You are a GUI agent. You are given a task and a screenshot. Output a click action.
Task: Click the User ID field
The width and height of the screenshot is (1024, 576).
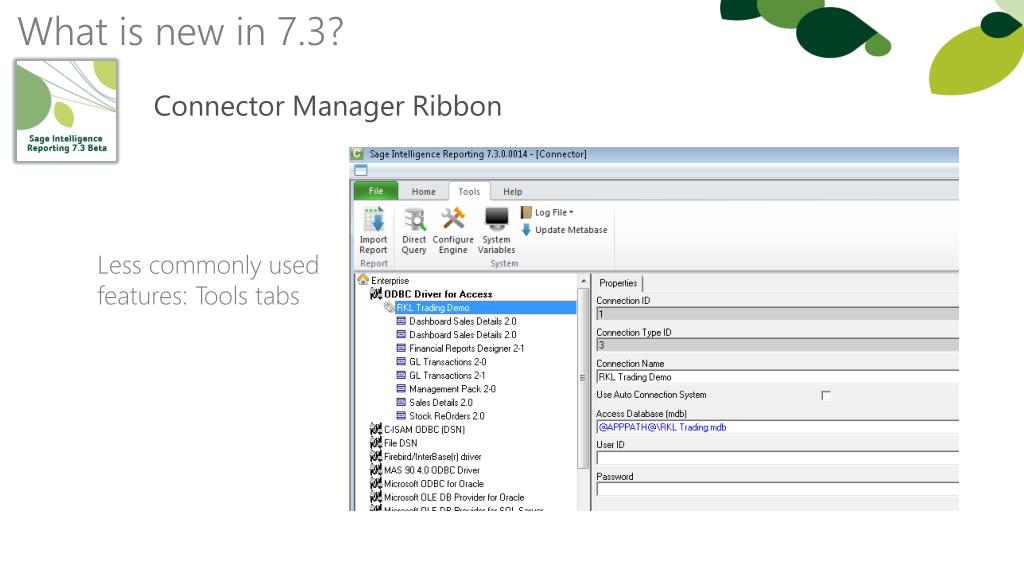777,458
